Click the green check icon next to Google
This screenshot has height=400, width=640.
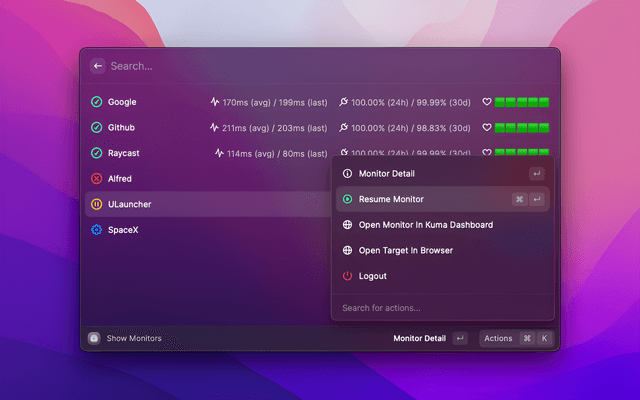click(97, 102)
